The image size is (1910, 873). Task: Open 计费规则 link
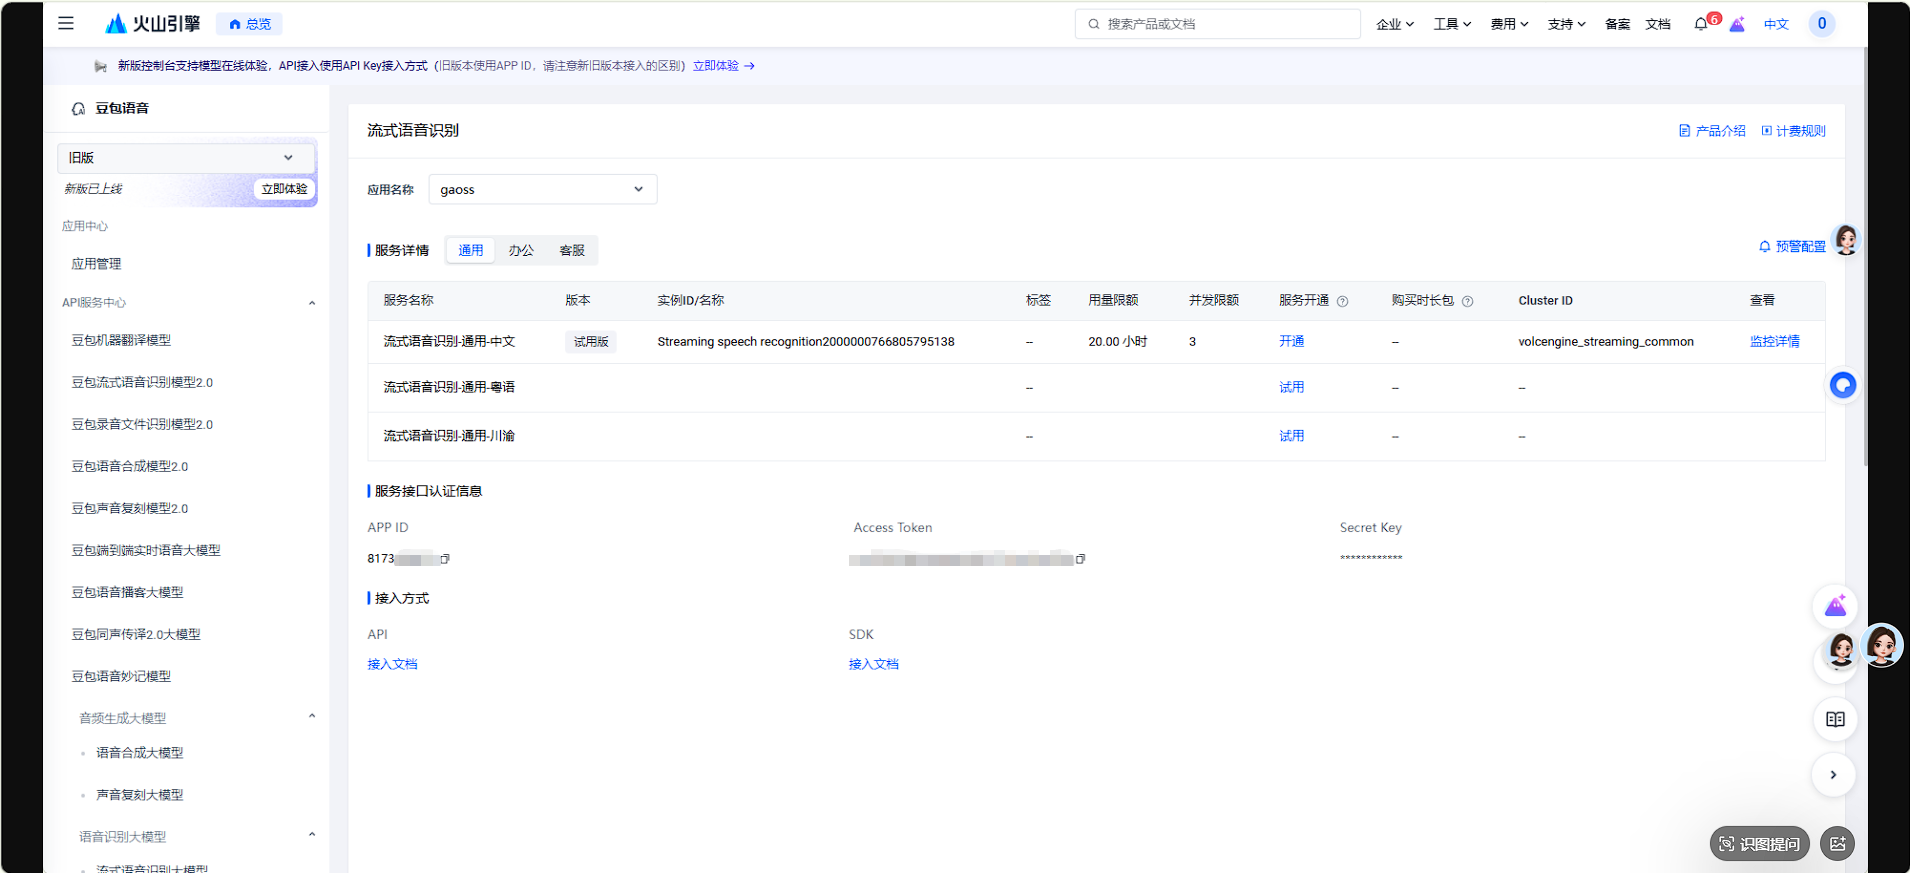(x=1793, y=131)
